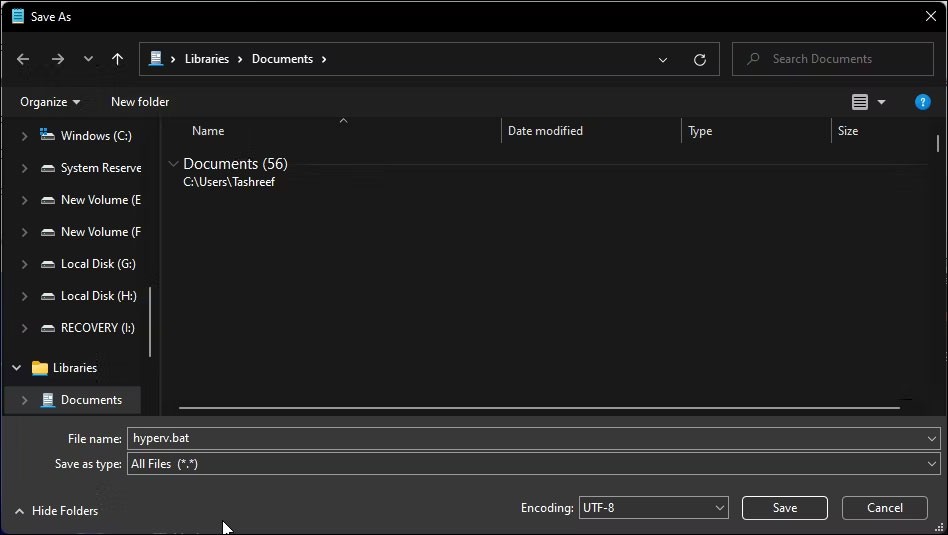Click the RECOVERY (I:) drive icon

pos(47,328)
